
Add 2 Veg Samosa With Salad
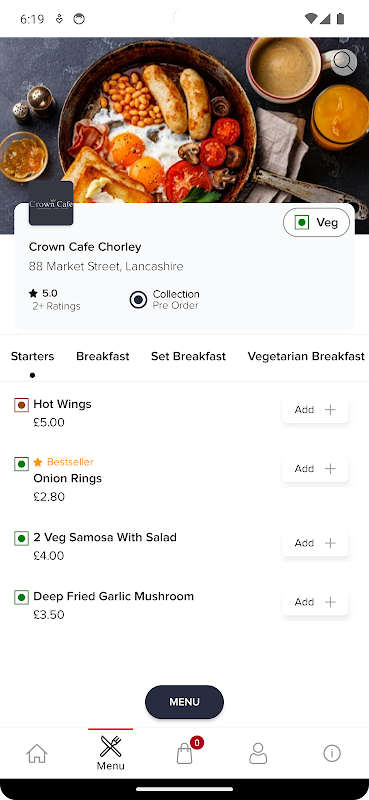click(x=315, y=543)
